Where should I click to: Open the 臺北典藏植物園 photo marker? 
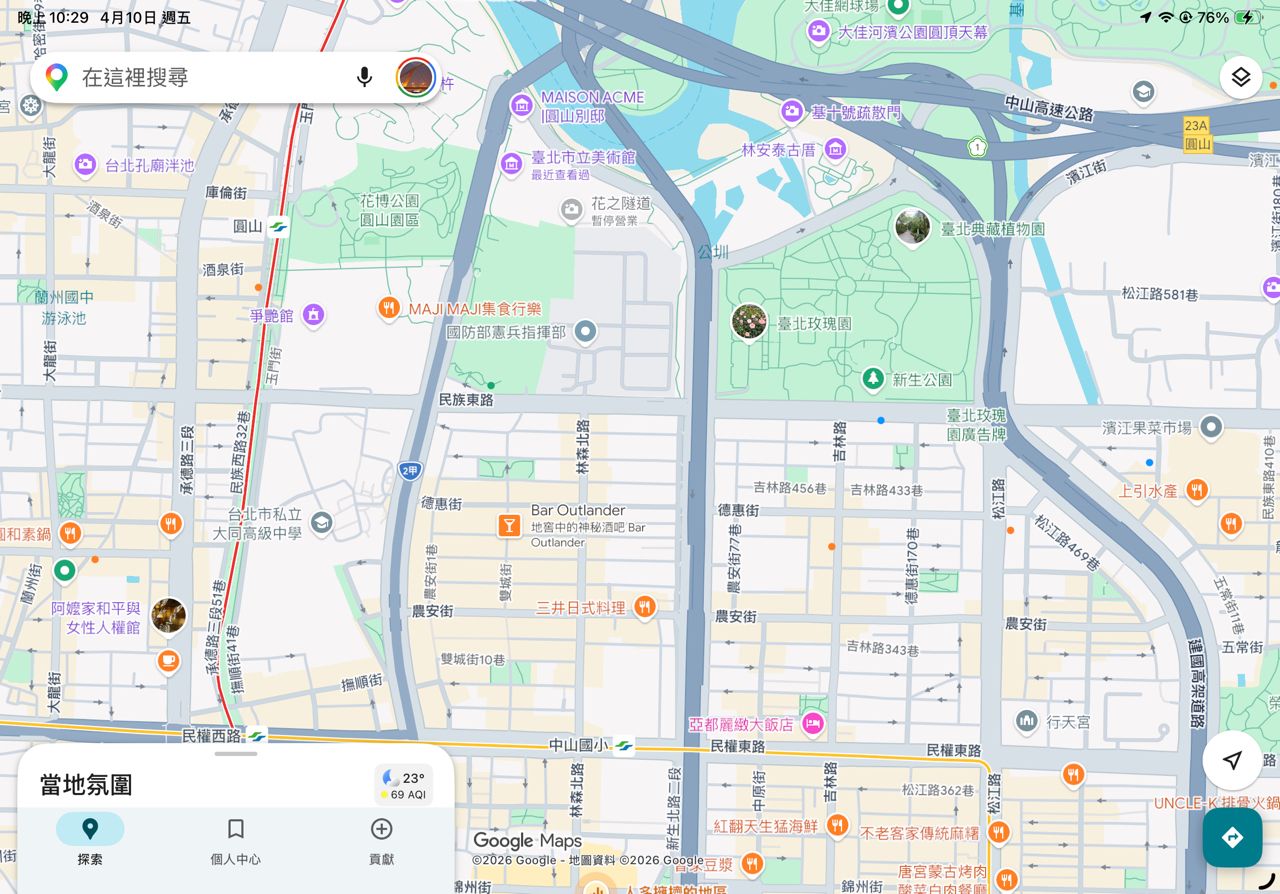coord(912,228)
